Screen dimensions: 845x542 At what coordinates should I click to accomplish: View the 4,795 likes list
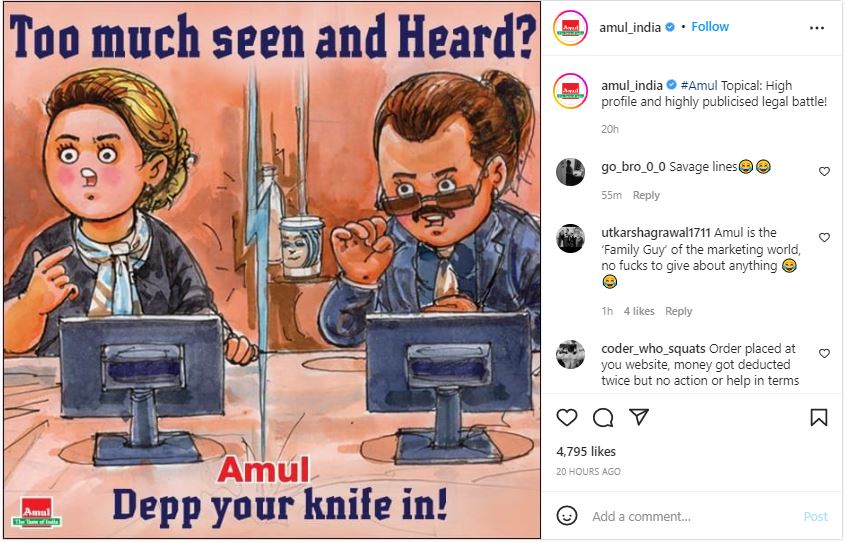tap(586, 451)
